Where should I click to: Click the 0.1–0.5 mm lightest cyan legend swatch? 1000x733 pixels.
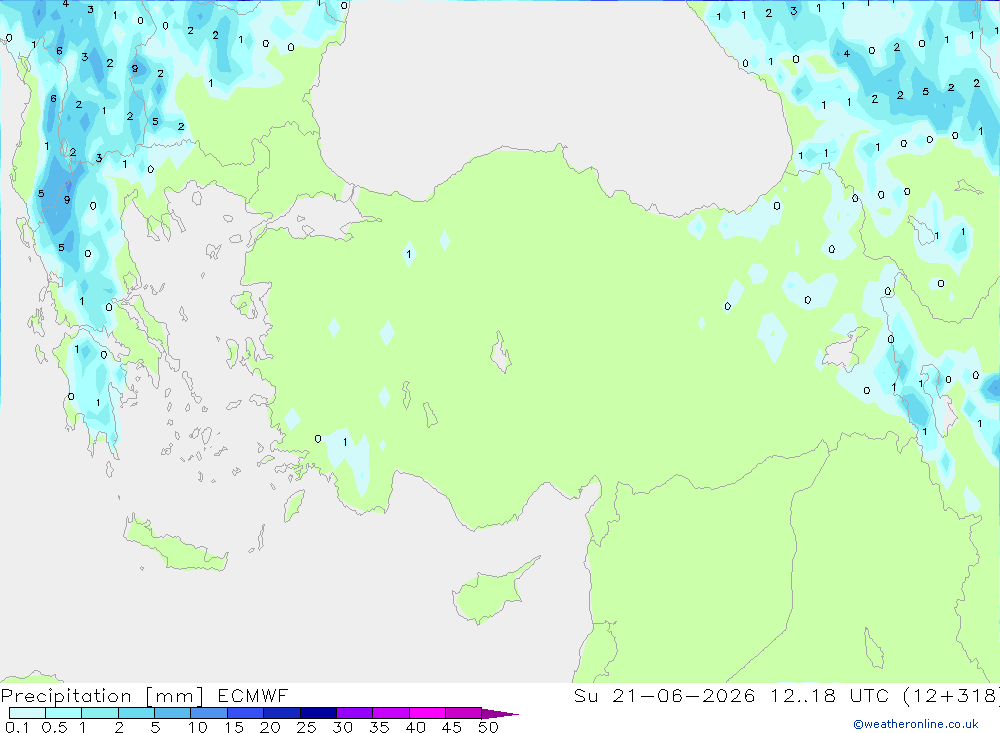point(27,713)
